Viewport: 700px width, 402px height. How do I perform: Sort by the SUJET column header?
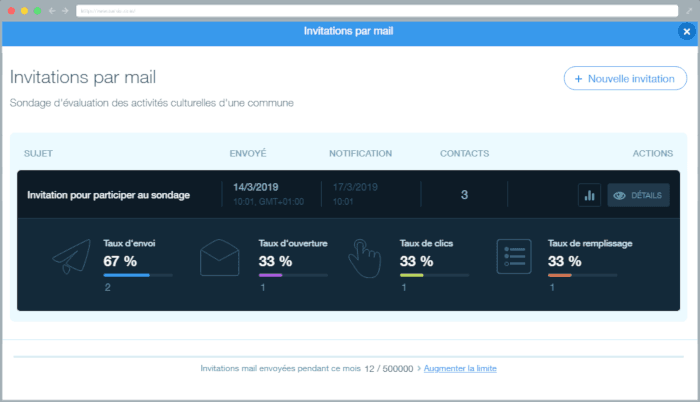click(37, 154)
